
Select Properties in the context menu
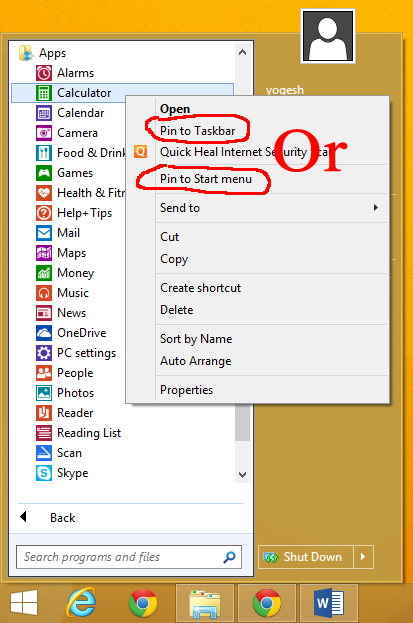pos(186,390)
